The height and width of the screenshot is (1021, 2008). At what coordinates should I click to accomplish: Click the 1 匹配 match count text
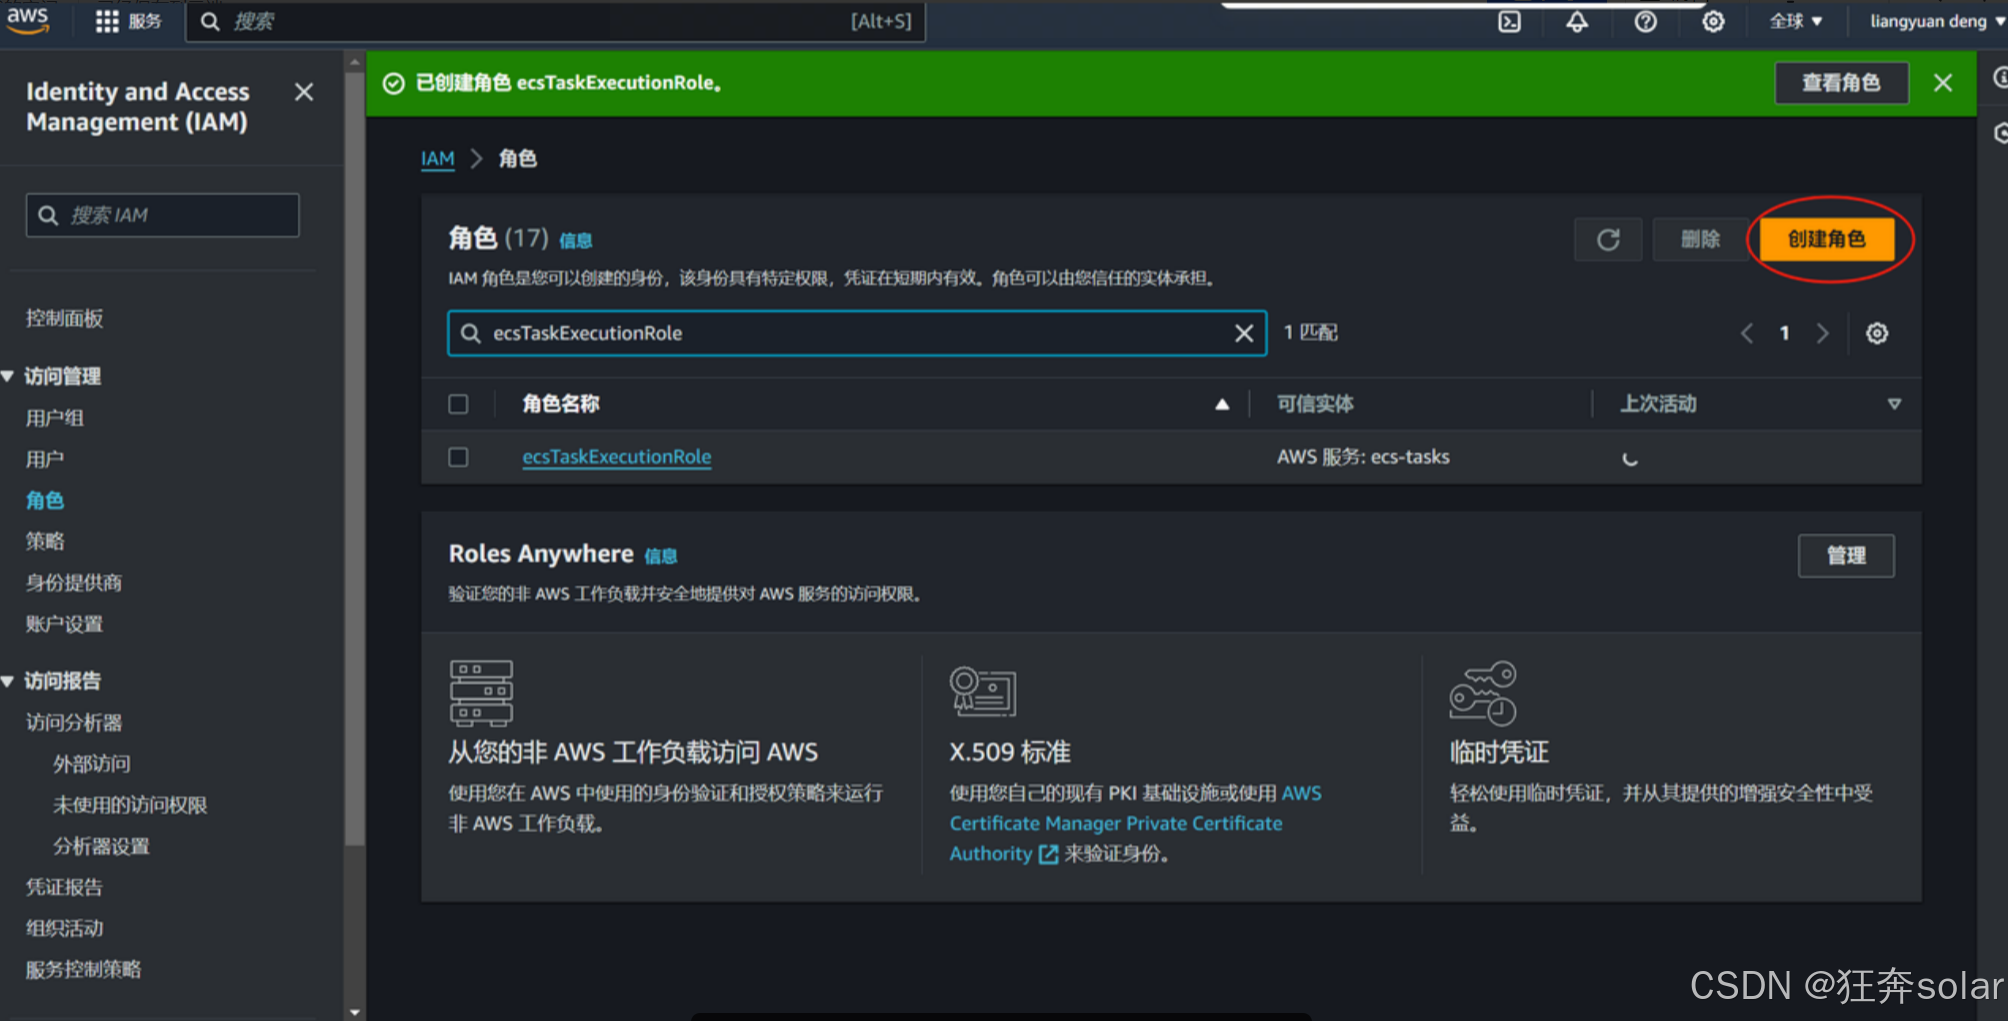pyautogui.click(x=1311, y=333)
